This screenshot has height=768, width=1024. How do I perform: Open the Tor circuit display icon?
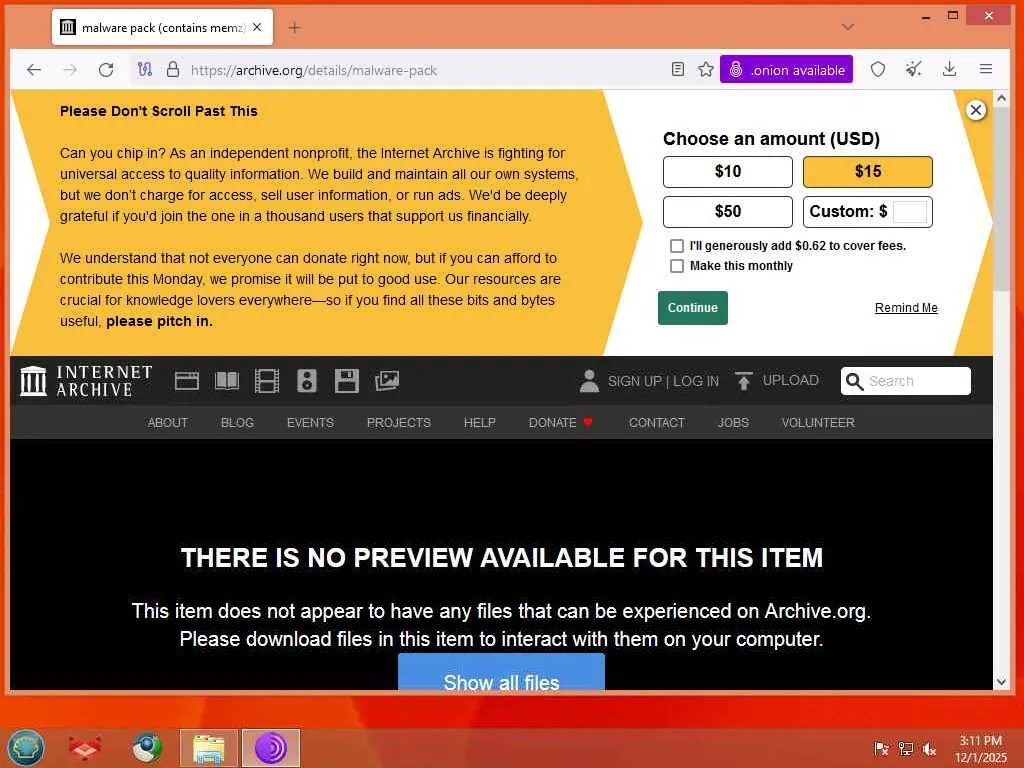144,69
